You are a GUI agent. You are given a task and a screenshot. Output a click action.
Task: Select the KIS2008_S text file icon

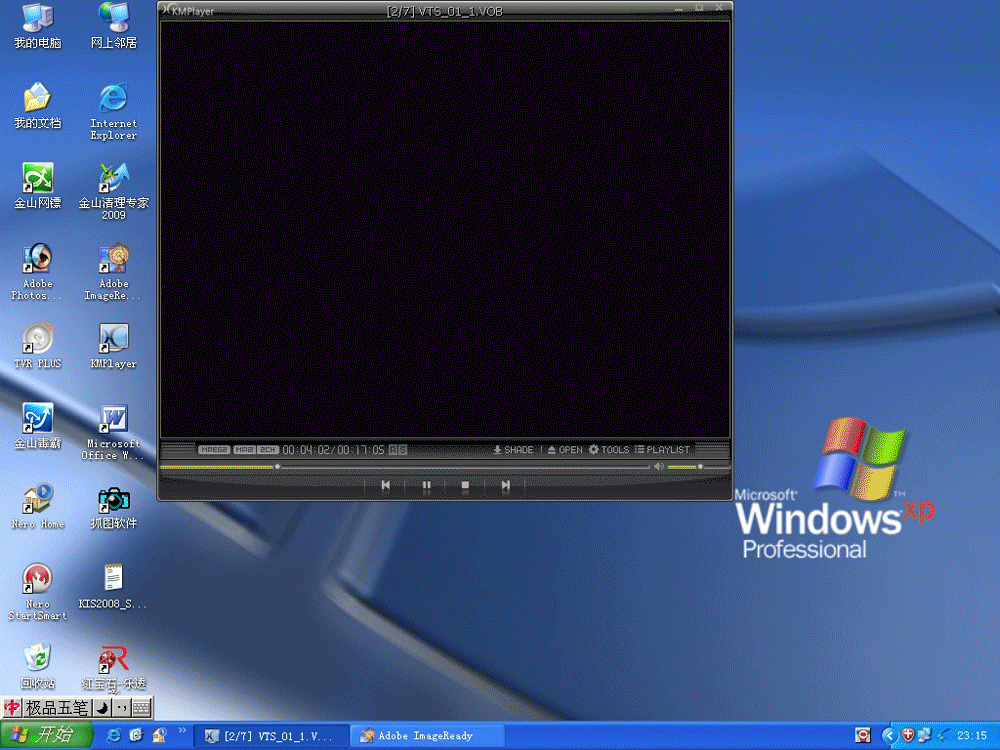pyautogui.click(x=114, y=586)
